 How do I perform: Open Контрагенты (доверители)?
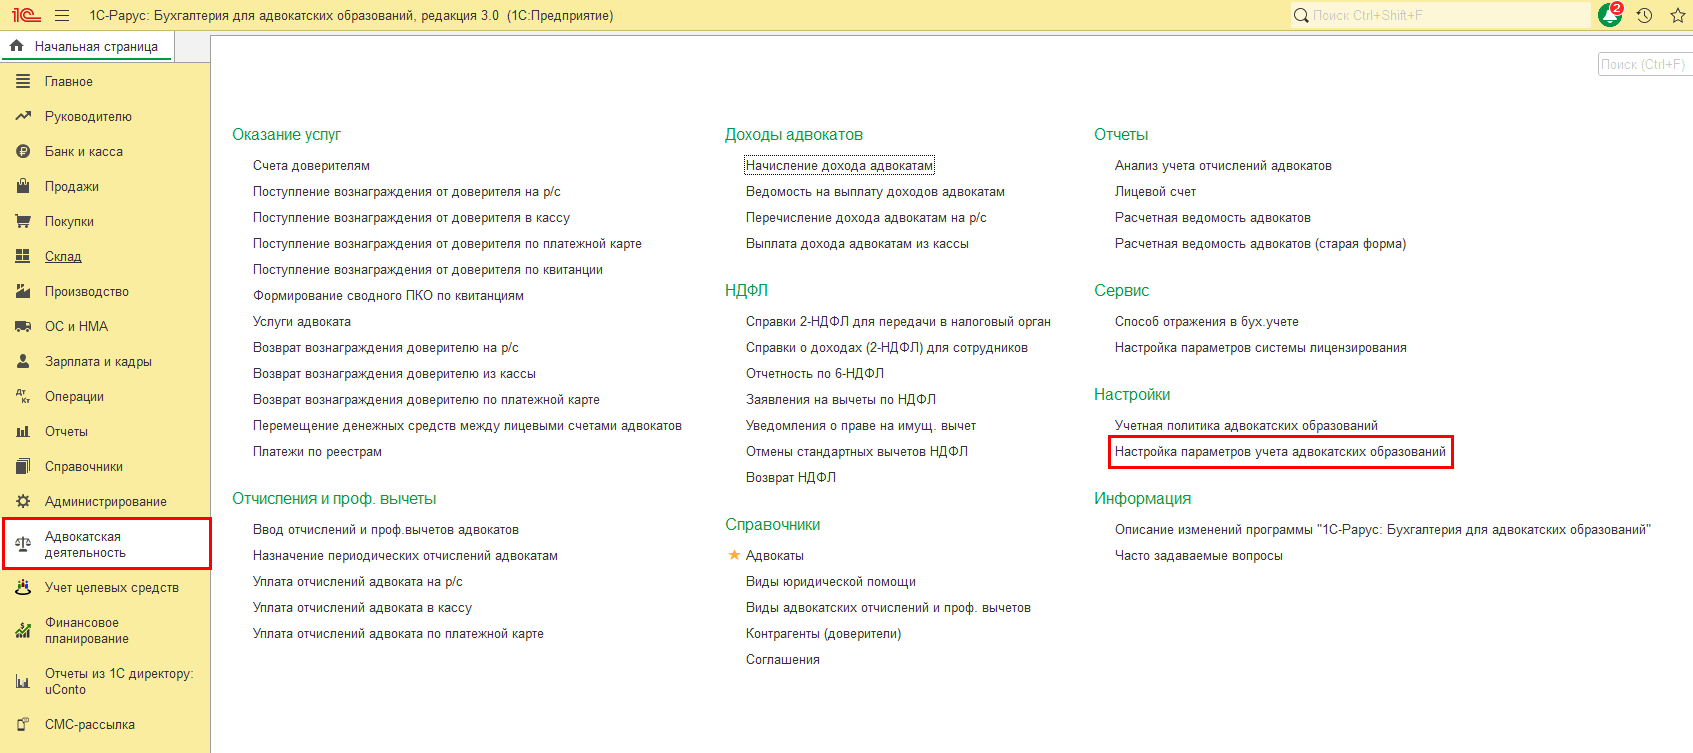point(823,633)
